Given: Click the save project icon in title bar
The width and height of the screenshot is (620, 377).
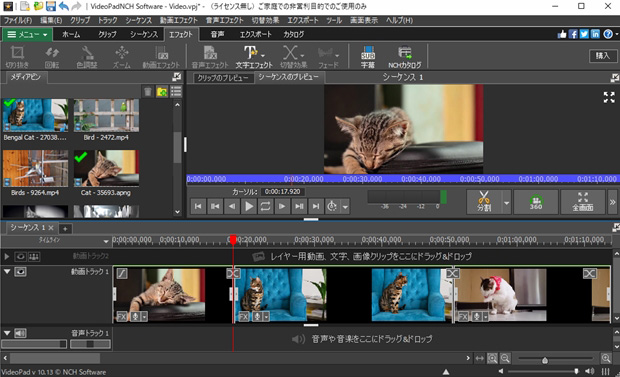Looking at the screenshot, I should [x=51, y=6].
